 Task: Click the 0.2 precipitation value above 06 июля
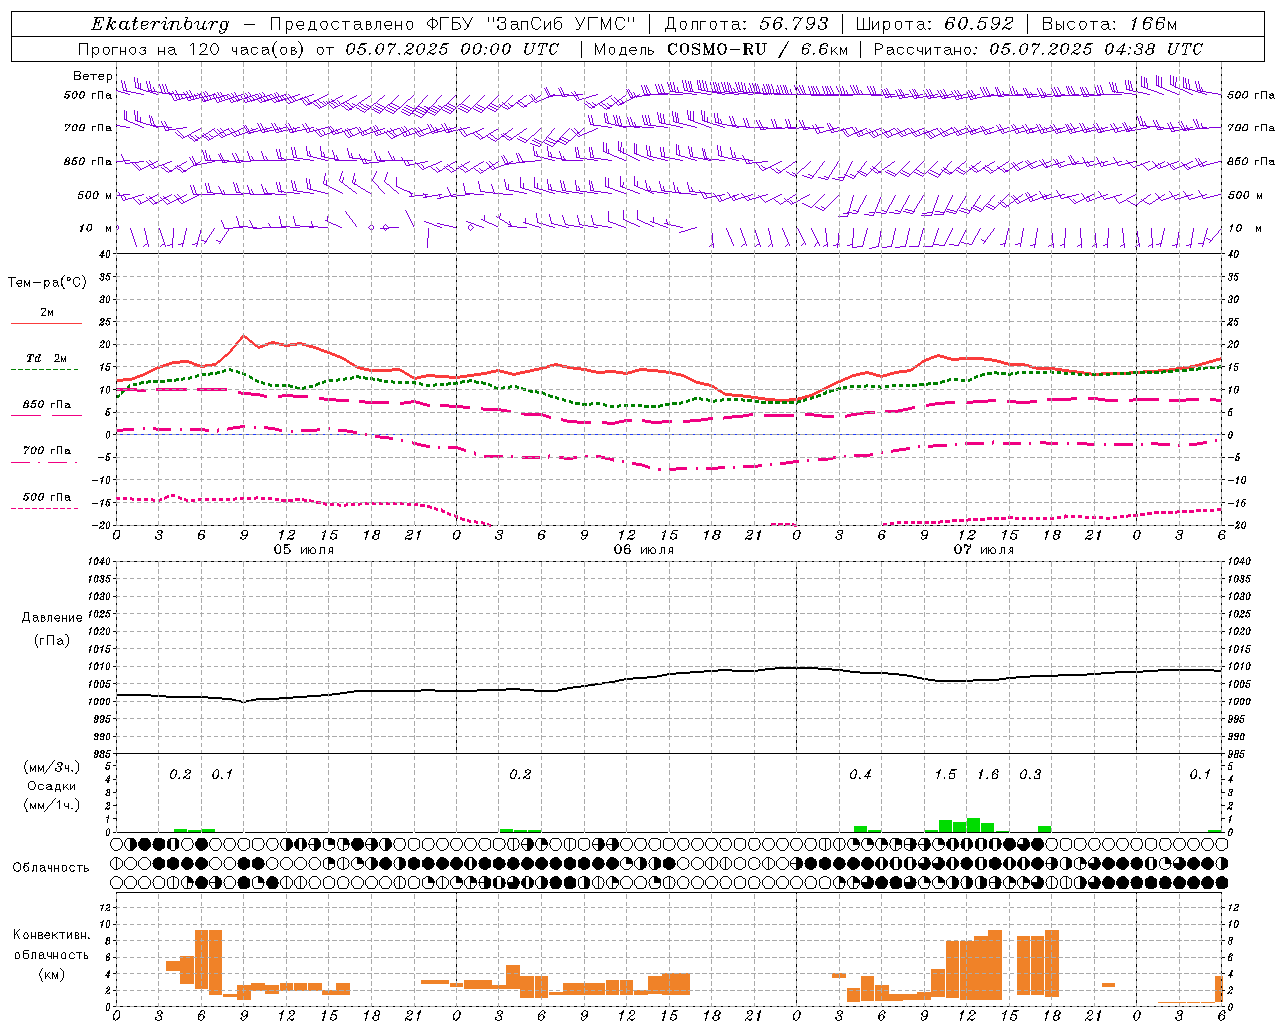[520, 775]
